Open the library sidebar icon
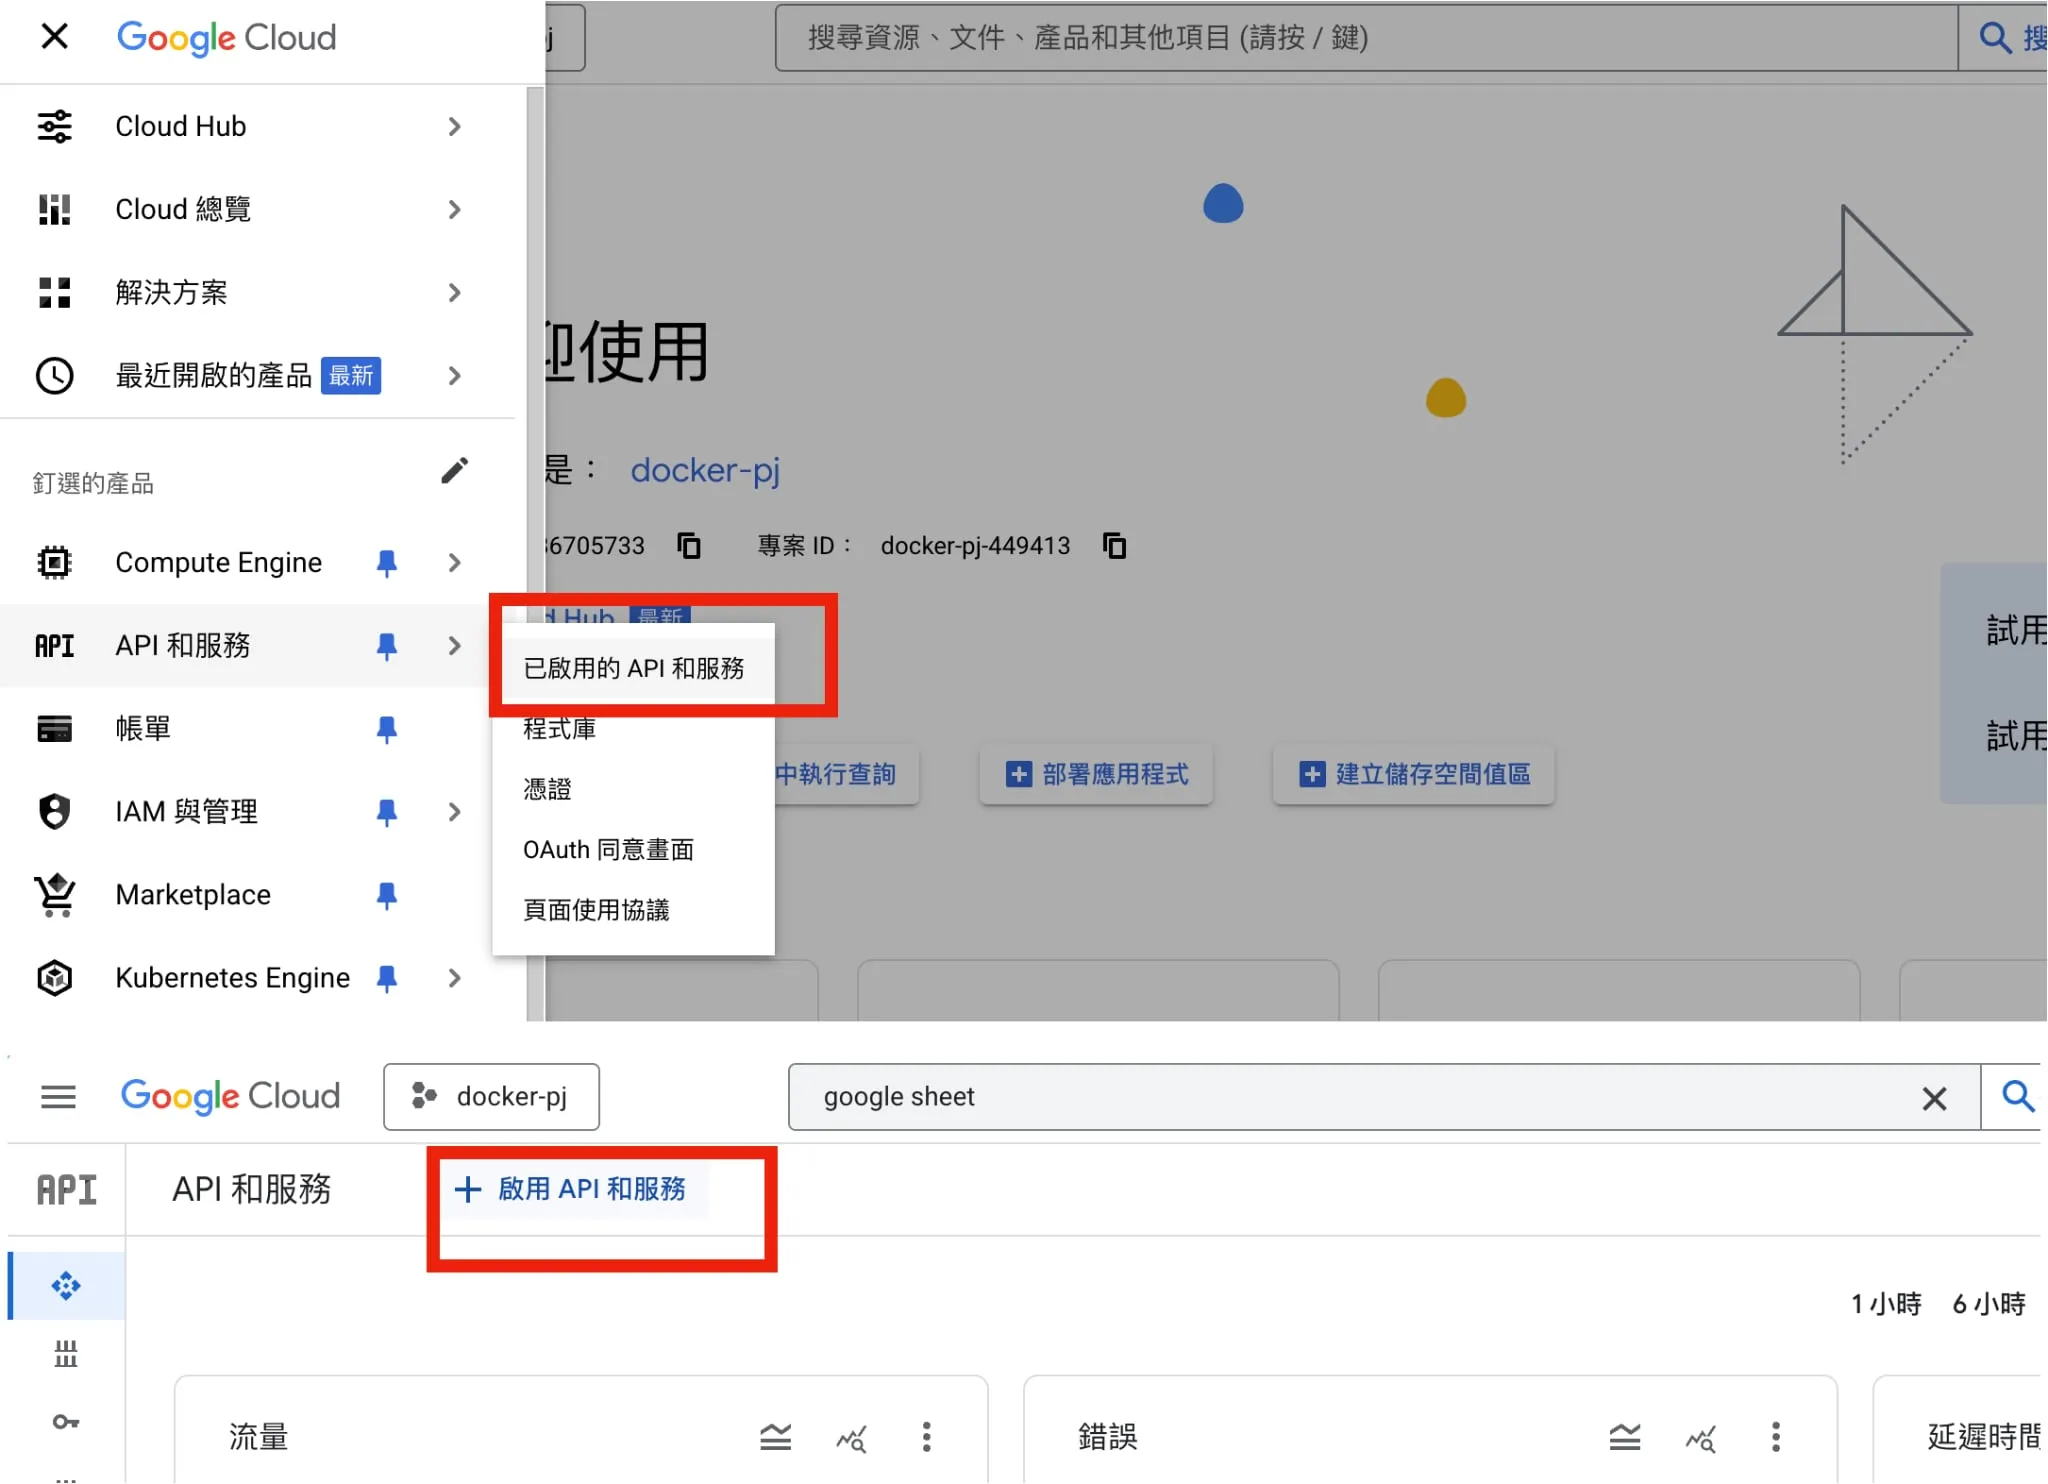The width and height of the screenshot is (2048, 1484). pos(66,1355)
